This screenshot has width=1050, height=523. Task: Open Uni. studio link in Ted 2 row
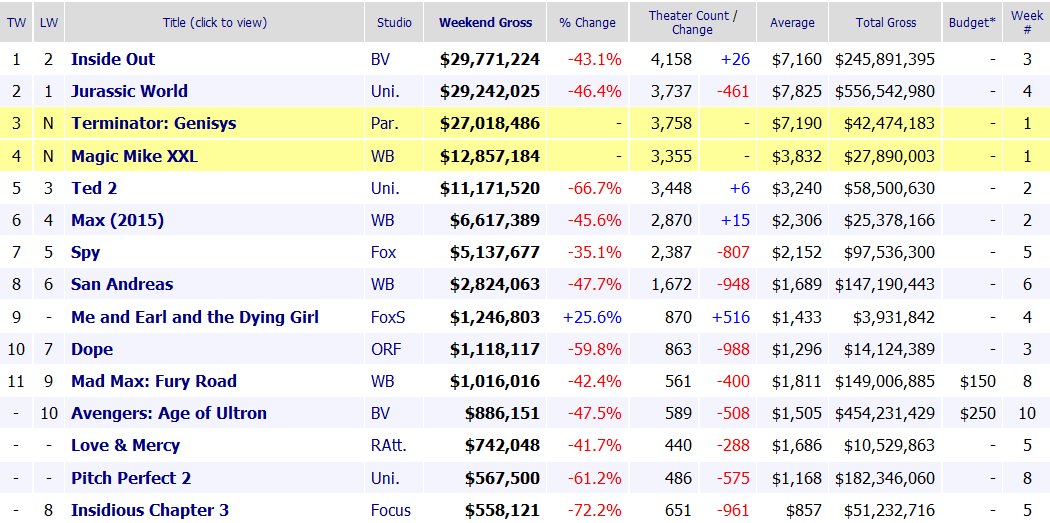click(385, 188)
